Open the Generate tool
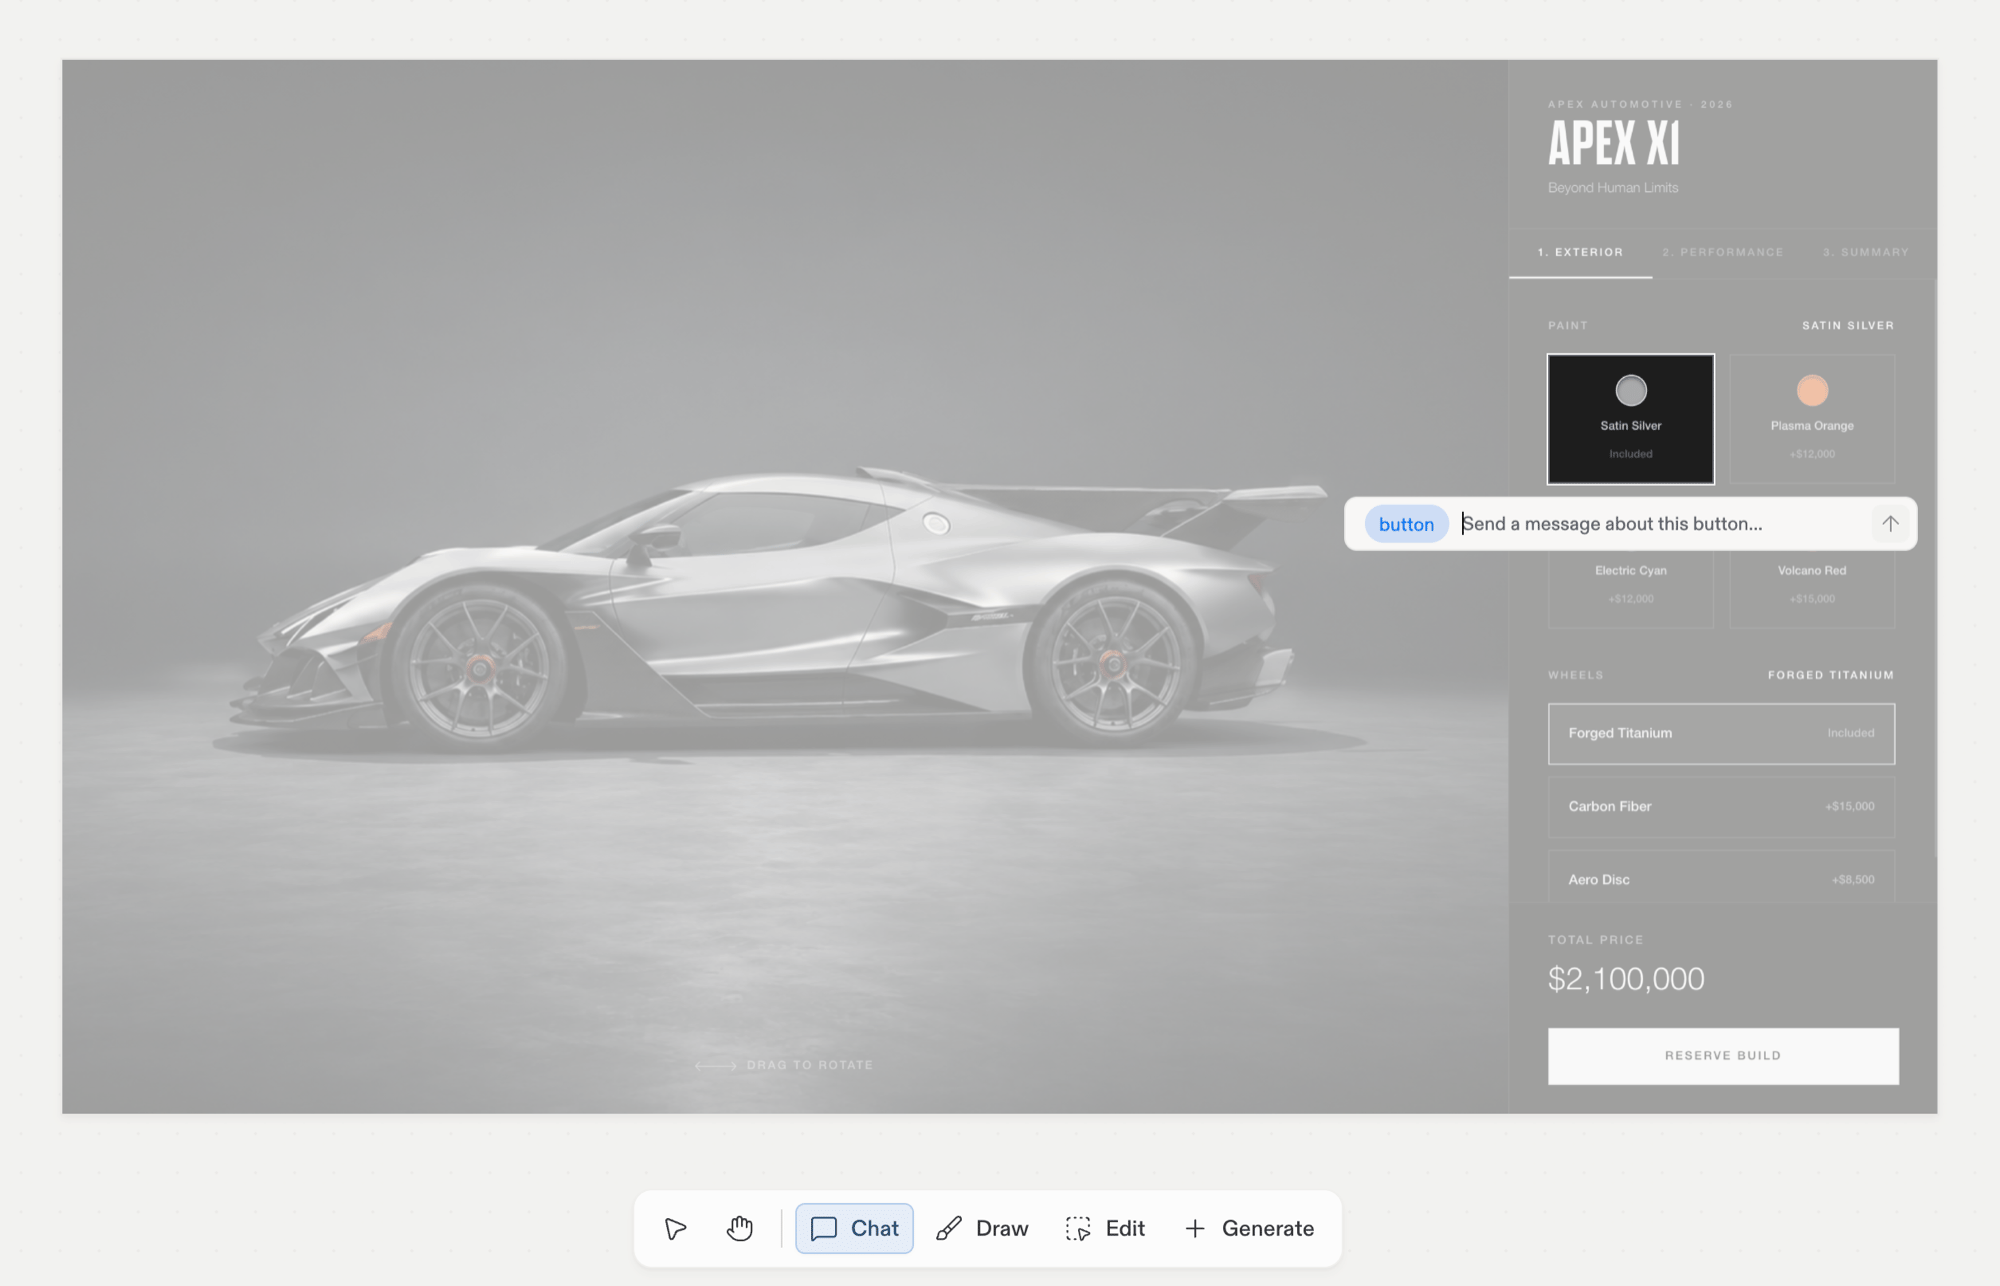The image size is (2000, 1286). pos(1249,1228)
